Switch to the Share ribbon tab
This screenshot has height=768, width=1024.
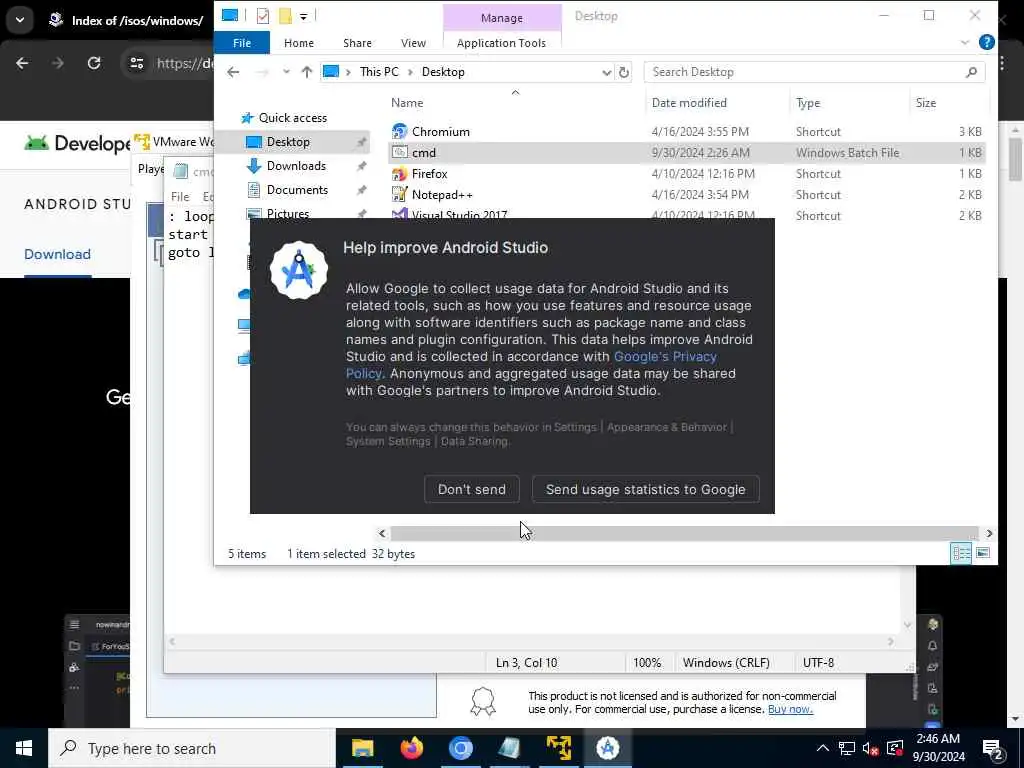pos(357,42)
